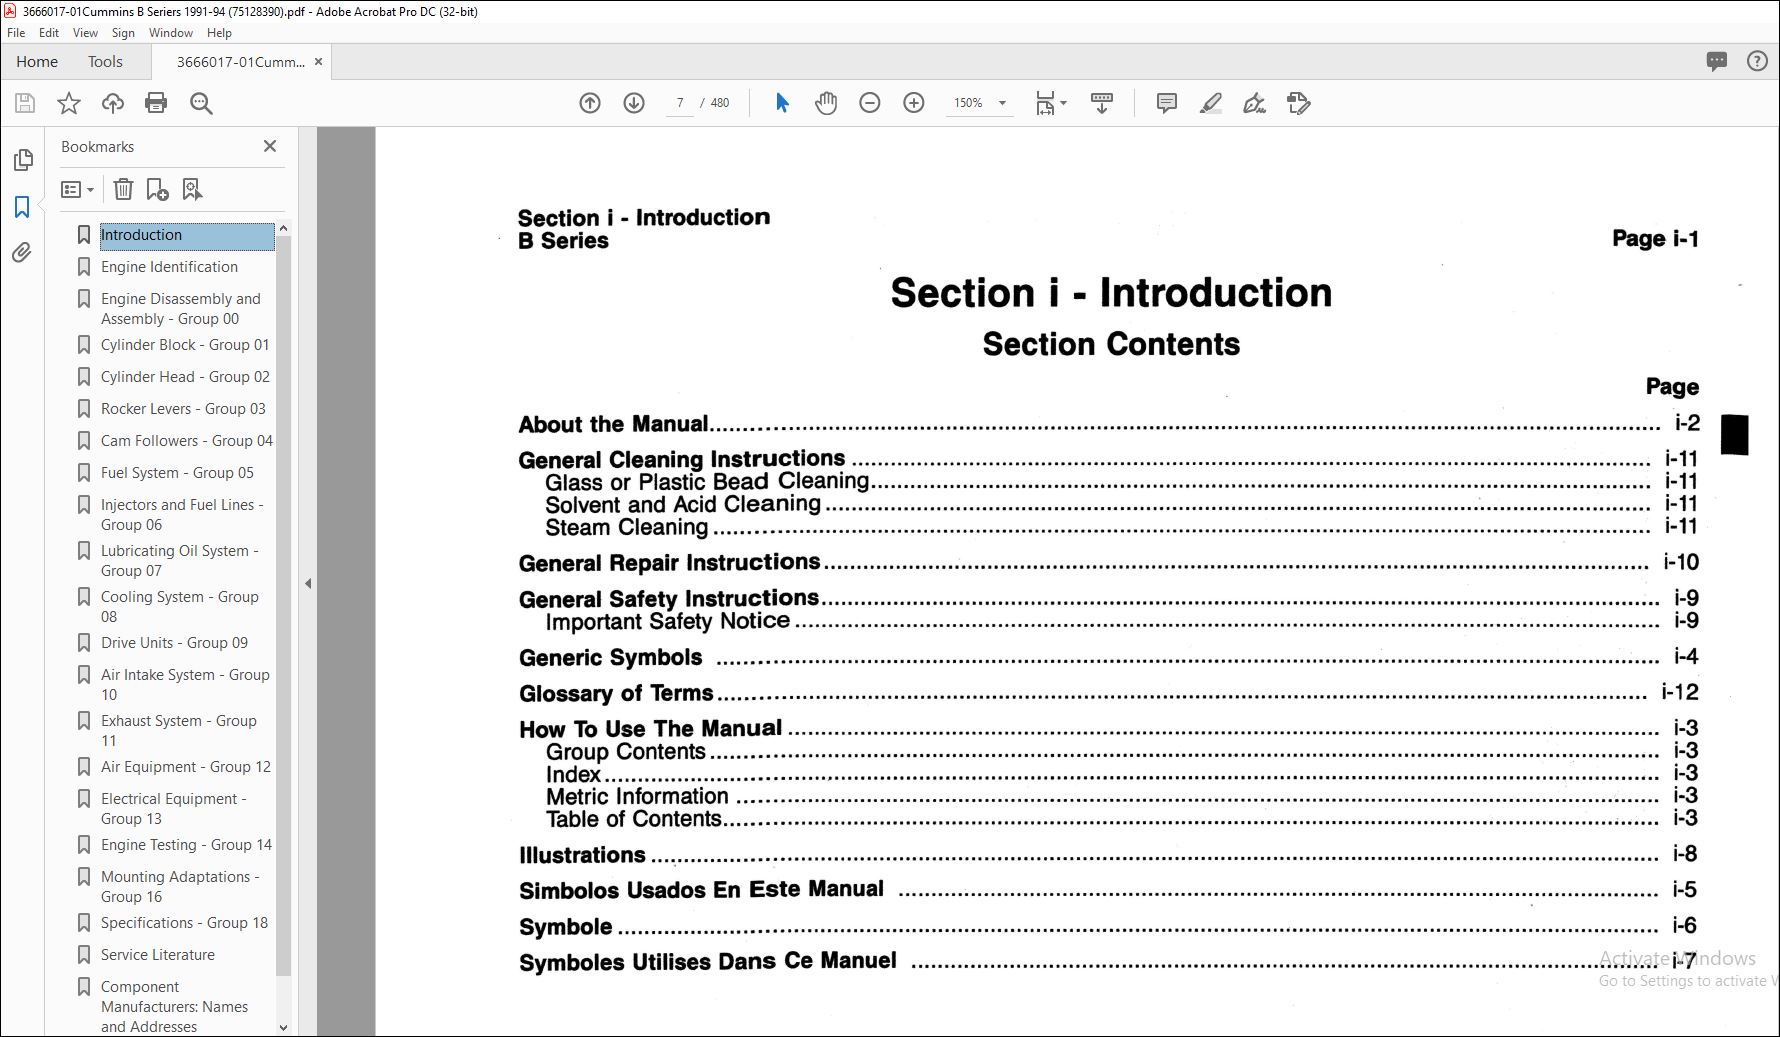This screenshot has width=1780, height=1037.
Task: Add a new bookmark
Action: [157, 189]
